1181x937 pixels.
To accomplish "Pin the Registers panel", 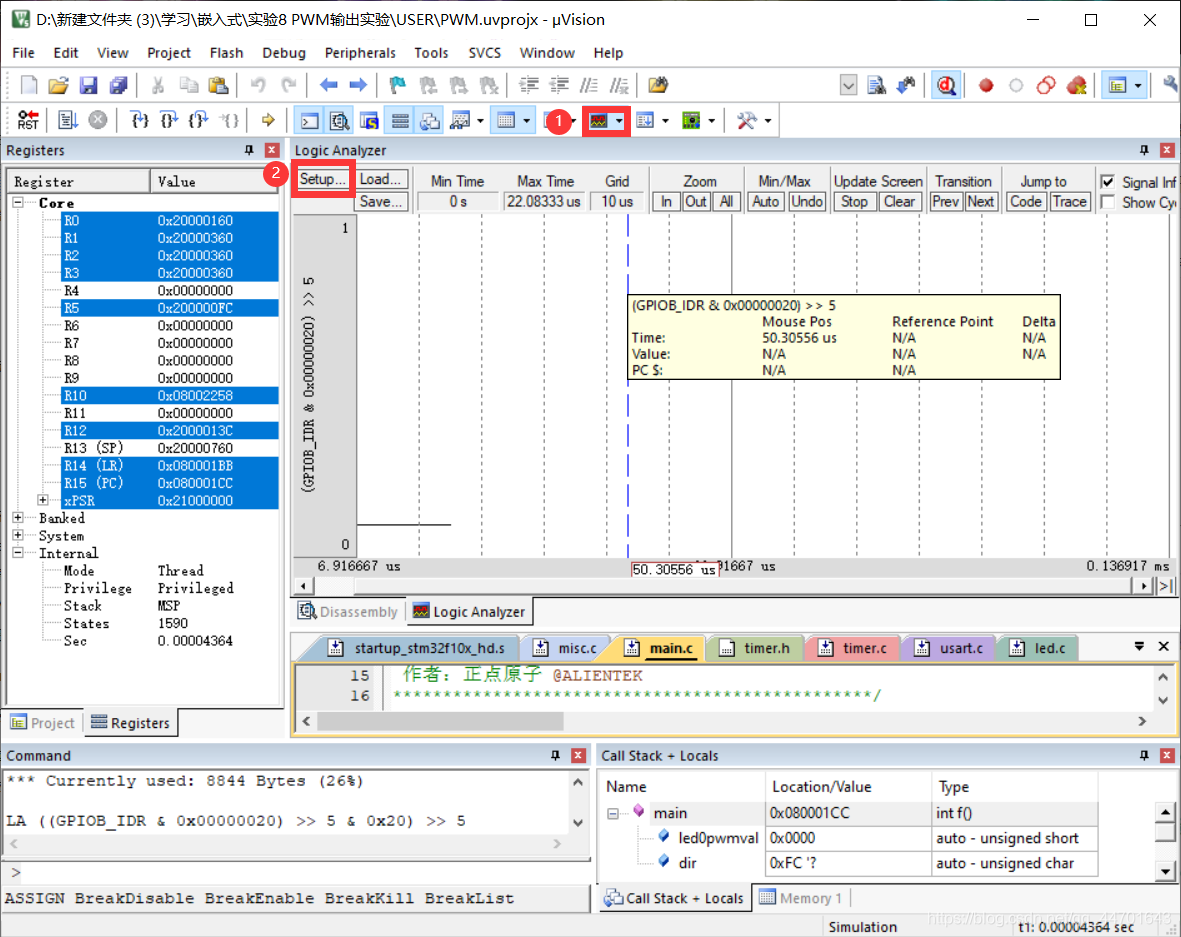I will 249,150.
